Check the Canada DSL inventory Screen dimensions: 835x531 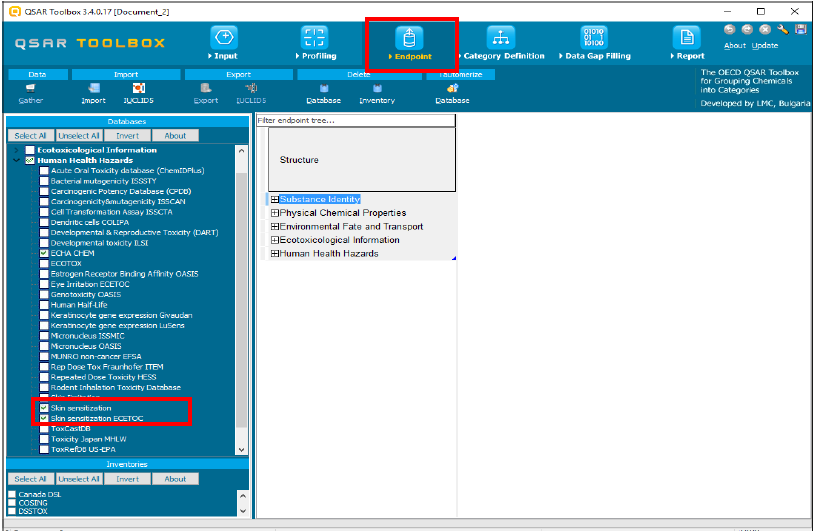(12, 494)
